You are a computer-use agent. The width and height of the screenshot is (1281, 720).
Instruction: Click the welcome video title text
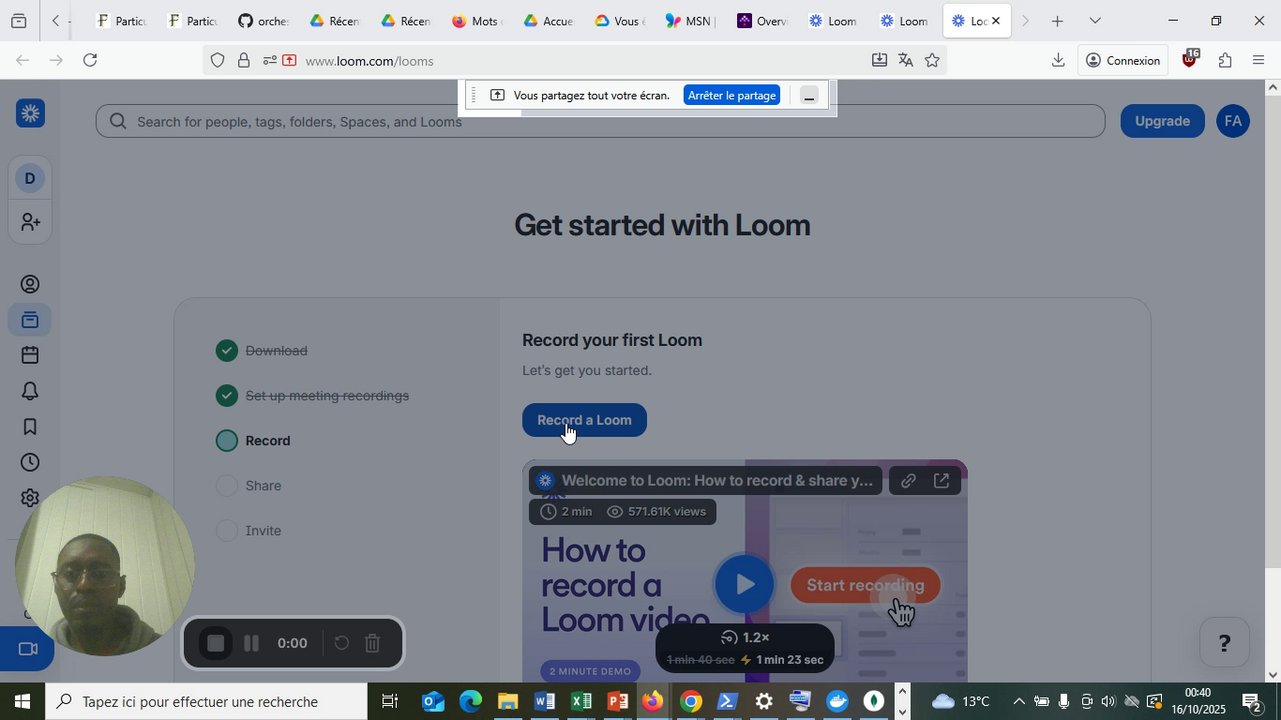(x=717, y=481)
